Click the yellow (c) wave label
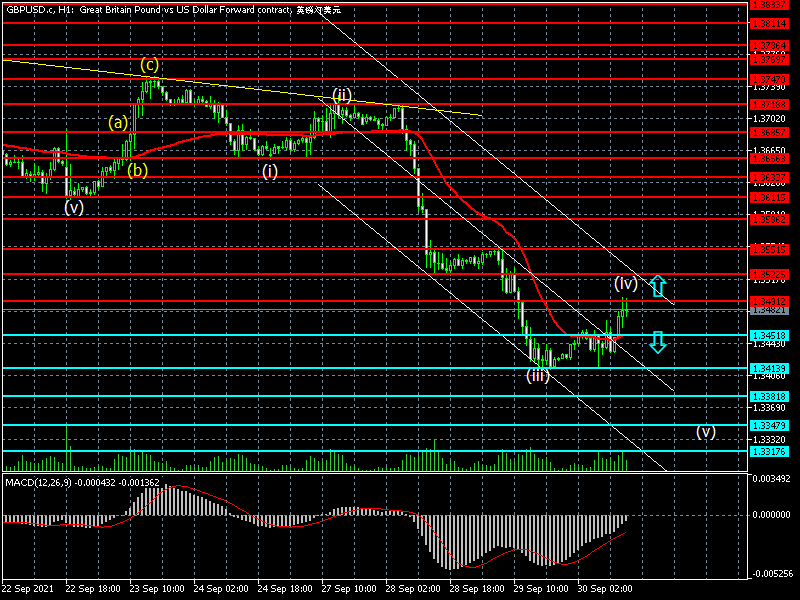800x600 pixels. point(149,65)
